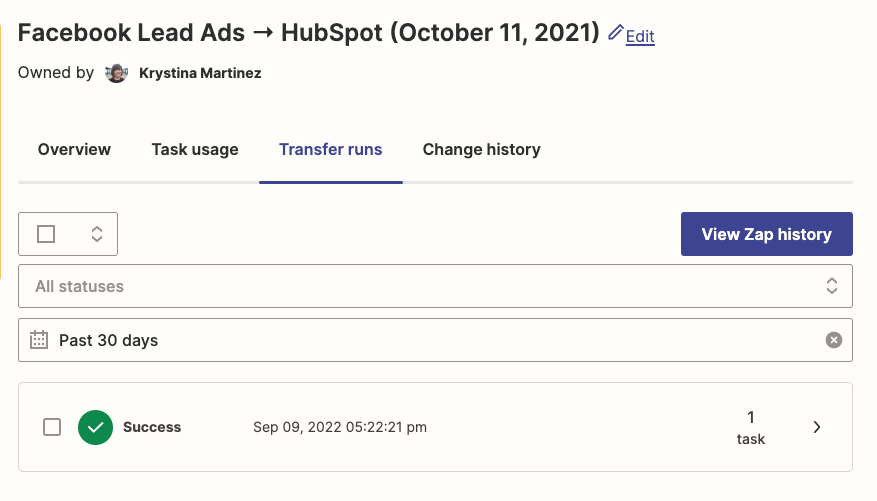
Task: Click the View Zap history button
Action: (766, 234)
